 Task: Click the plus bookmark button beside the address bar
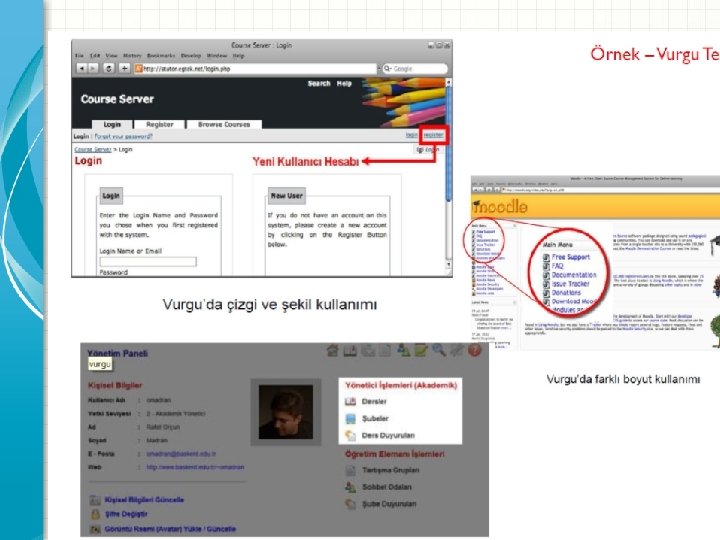(x=124, y=68)
